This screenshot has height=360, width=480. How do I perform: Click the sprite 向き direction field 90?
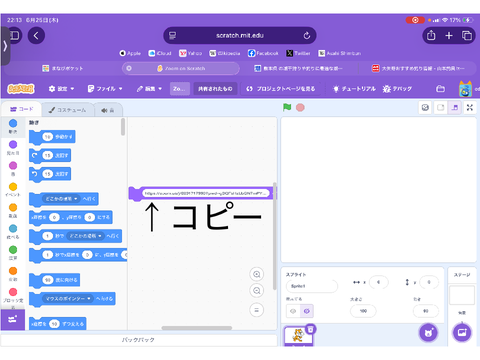click(x=426, y=311)
